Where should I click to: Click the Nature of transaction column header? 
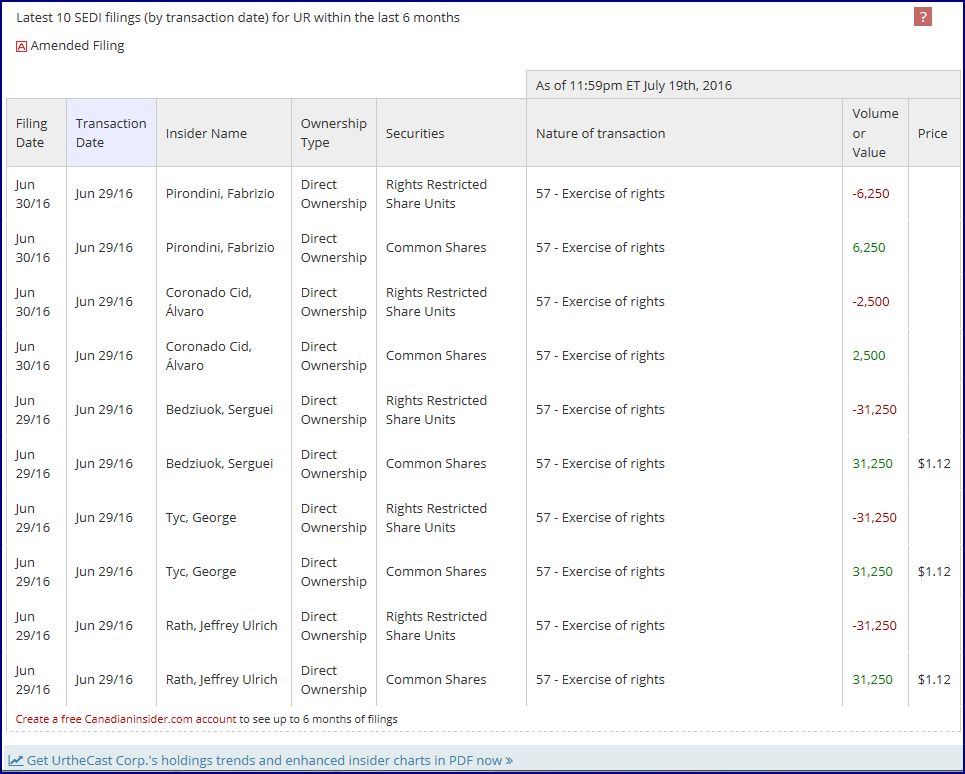tap(600, 133)
